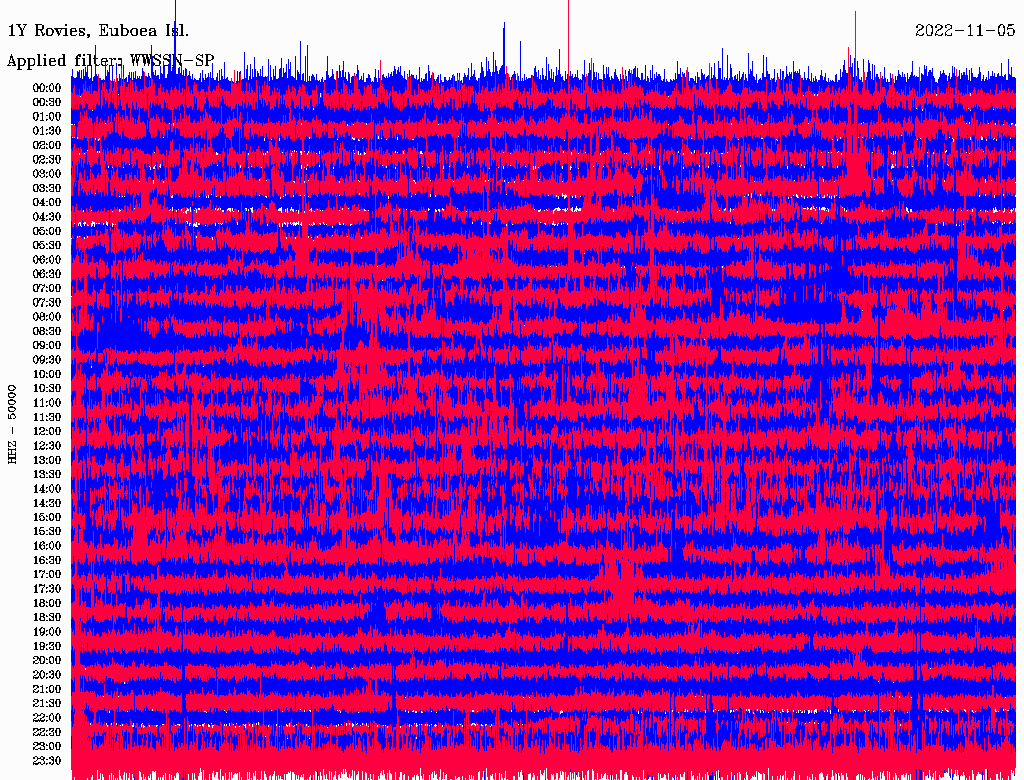Viewport: 1024px width, 780px height.
Task: Select the 20:00 time row label
Action: (47, 660)
